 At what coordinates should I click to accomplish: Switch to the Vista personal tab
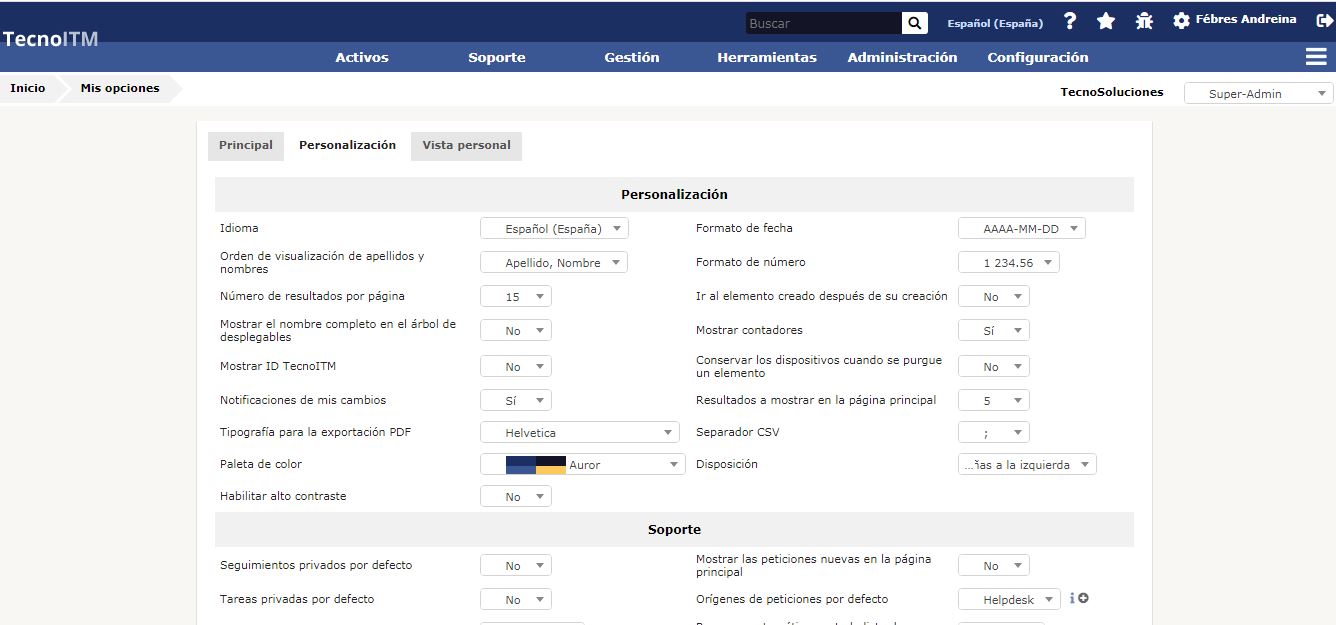(x=466, y=145)
